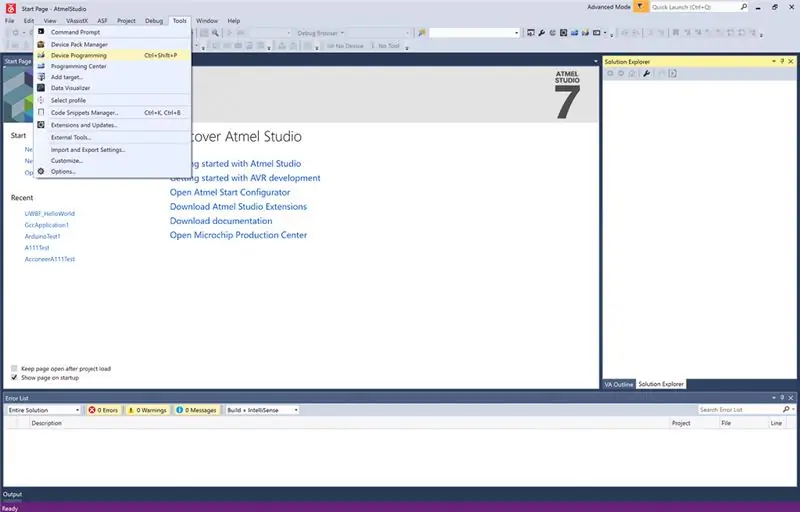Launch Data Visualizer
Screen dimensions: 800x512
click(x=112, y=88)
